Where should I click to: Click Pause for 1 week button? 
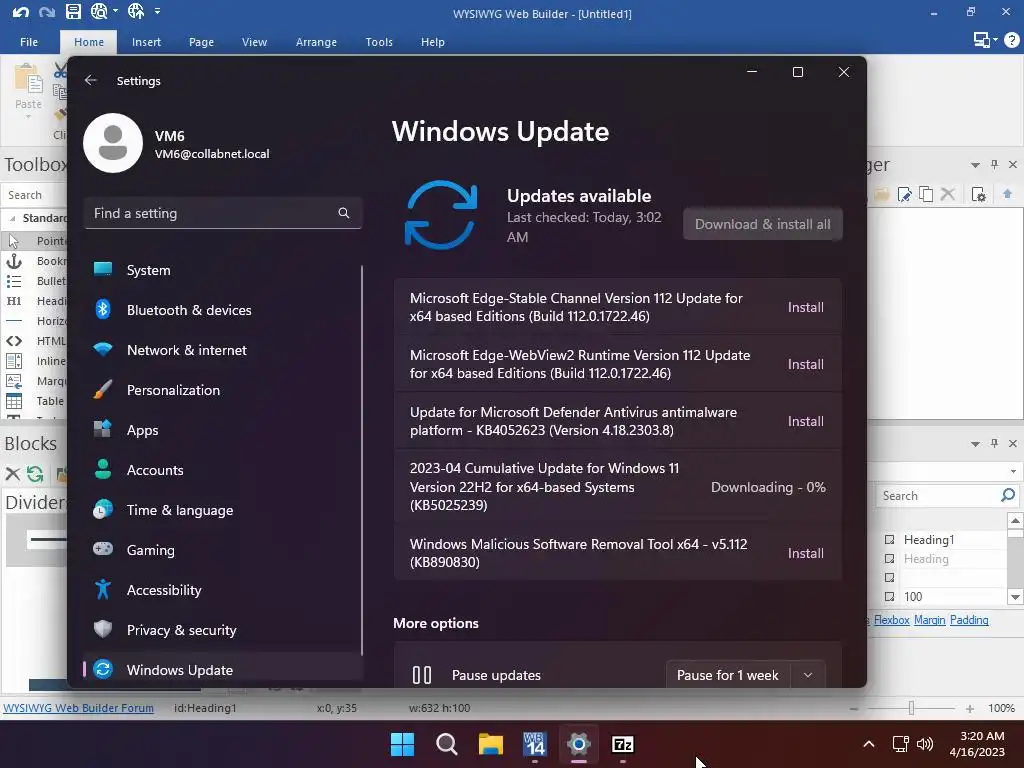pyautogui.click(x=728, y=675)
